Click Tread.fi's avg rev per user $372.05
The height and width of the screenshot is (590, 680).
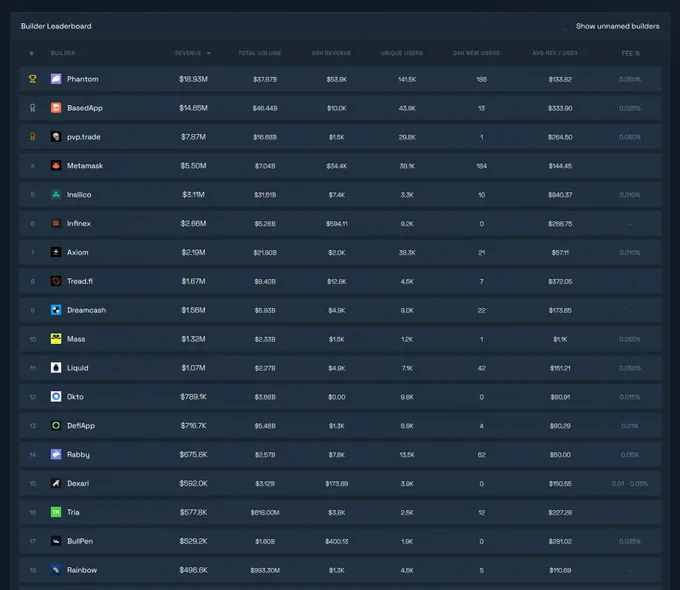[x=560, y=282]
